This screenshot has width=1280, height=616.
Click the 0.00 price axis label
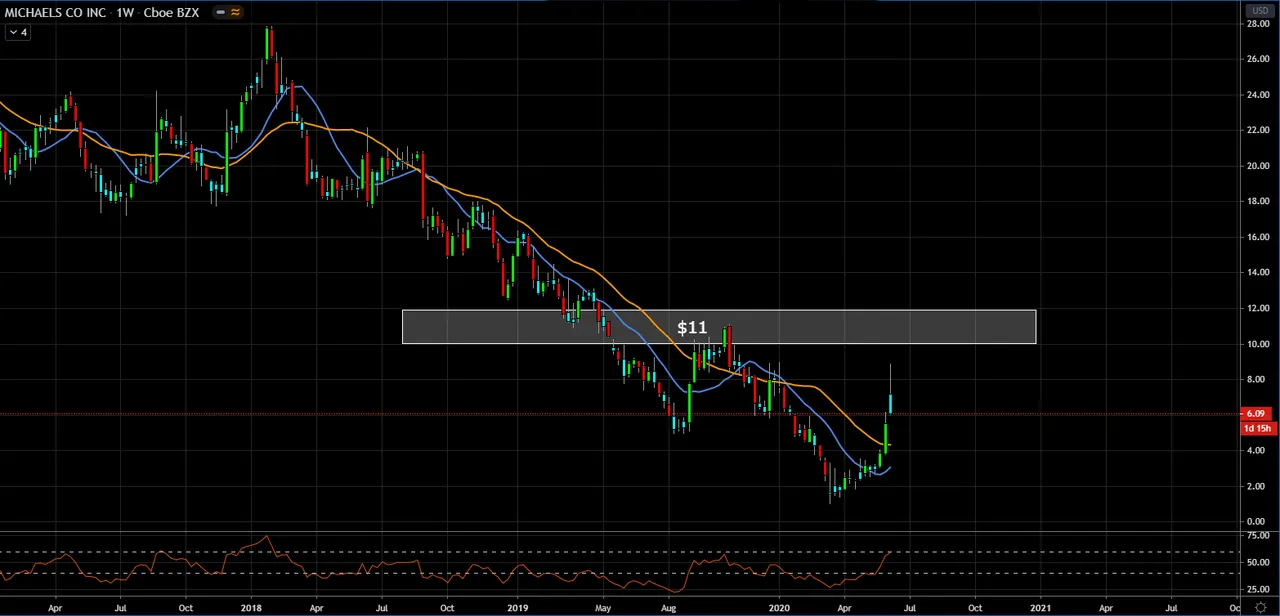(1258, 522)
